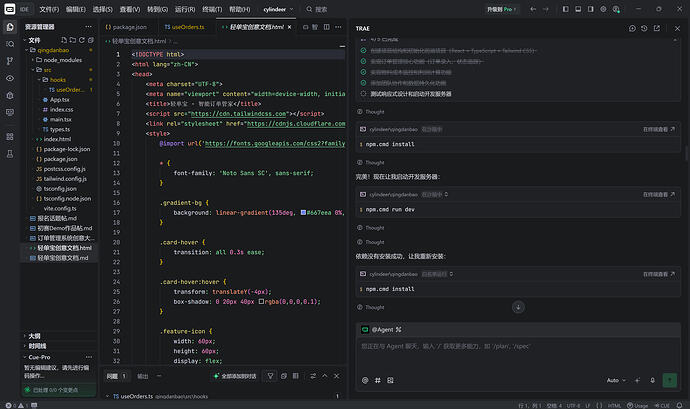Viewport: 690px width, 409px height.
Task: Send the message with green send button
Action: [670, 380]
